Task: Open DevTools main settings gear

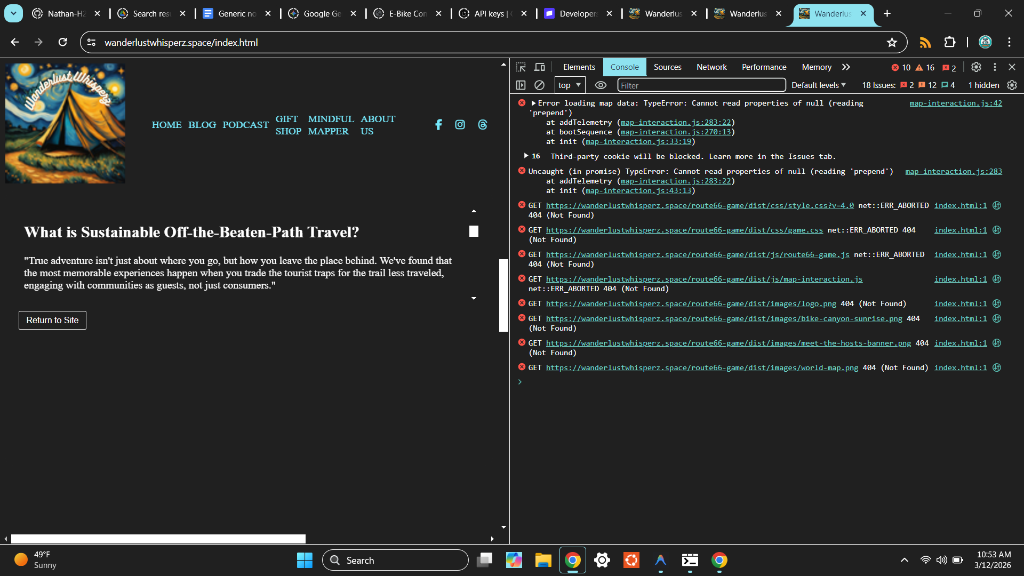Action: tap(976, 67)
